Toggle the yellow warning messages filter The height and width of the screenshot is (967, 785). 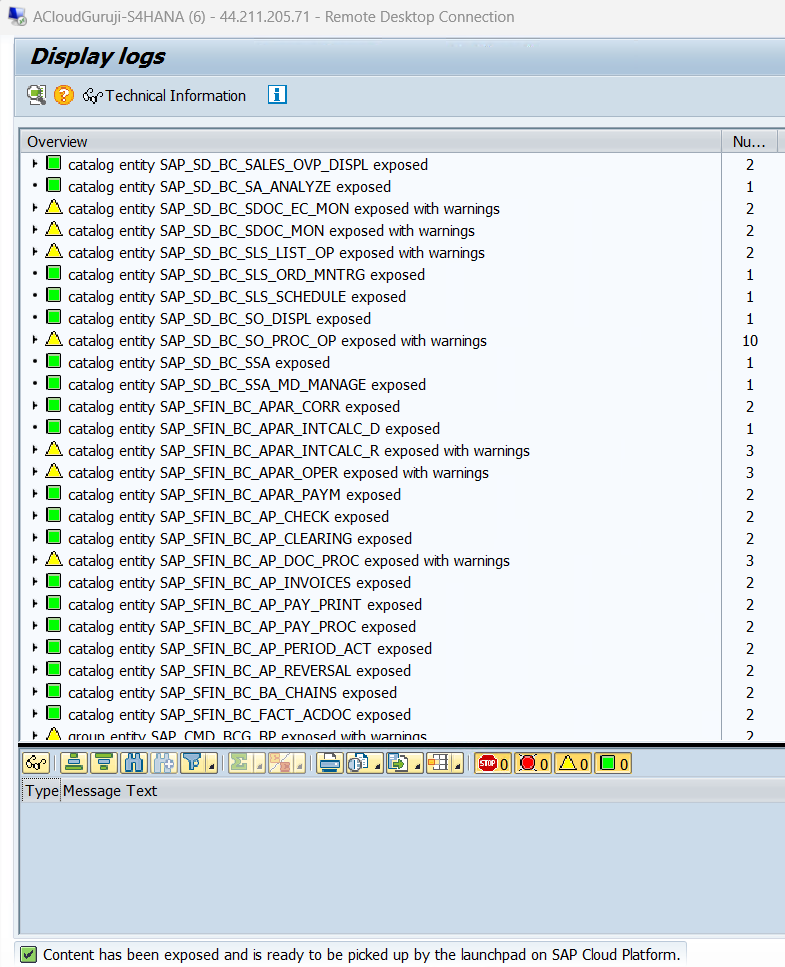572,764
